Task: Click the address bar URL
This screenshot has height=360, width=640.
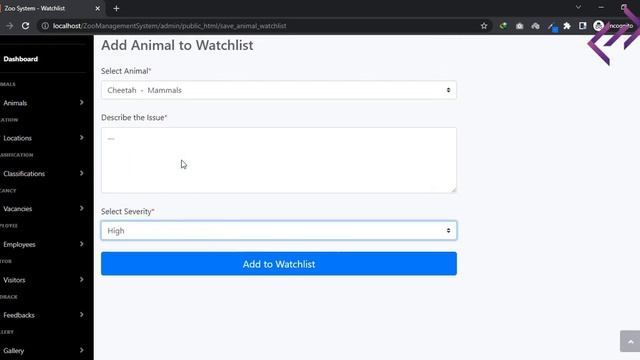Action: [169, 26]
